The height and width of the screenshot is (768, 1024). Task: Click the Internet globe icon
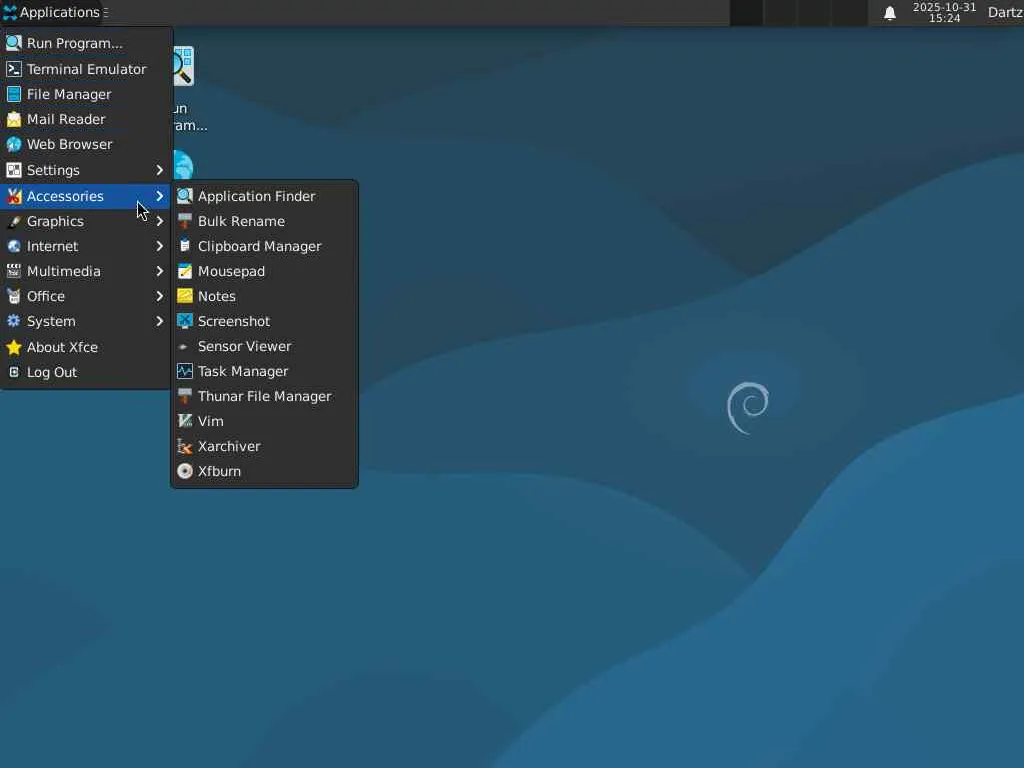14,246
